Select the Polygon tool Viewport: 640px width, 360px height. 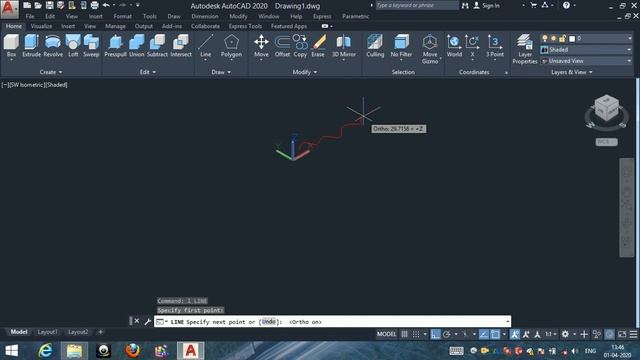tap(231, 46)
